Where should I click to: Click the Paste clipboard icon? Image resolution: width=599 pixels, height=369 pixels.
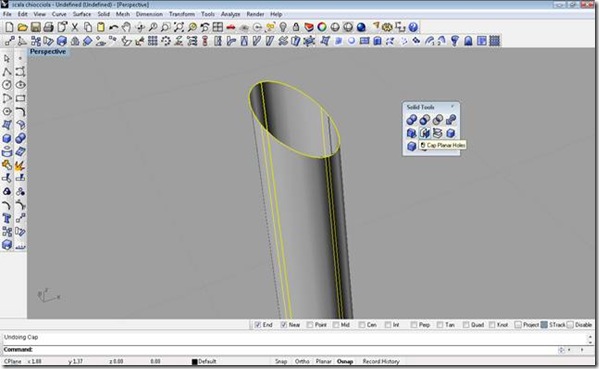pyautogui.click(x=101, y=27)
